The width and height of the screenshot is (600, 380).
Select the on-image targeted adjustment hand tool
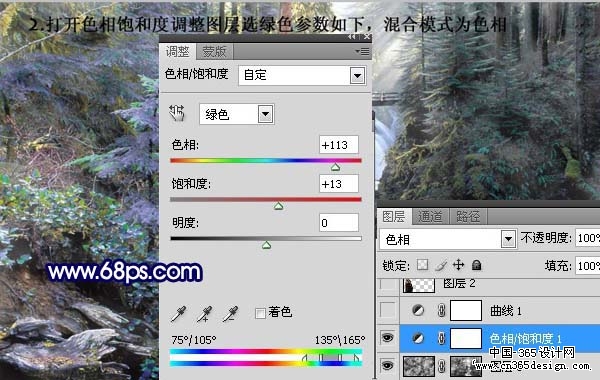177,113
